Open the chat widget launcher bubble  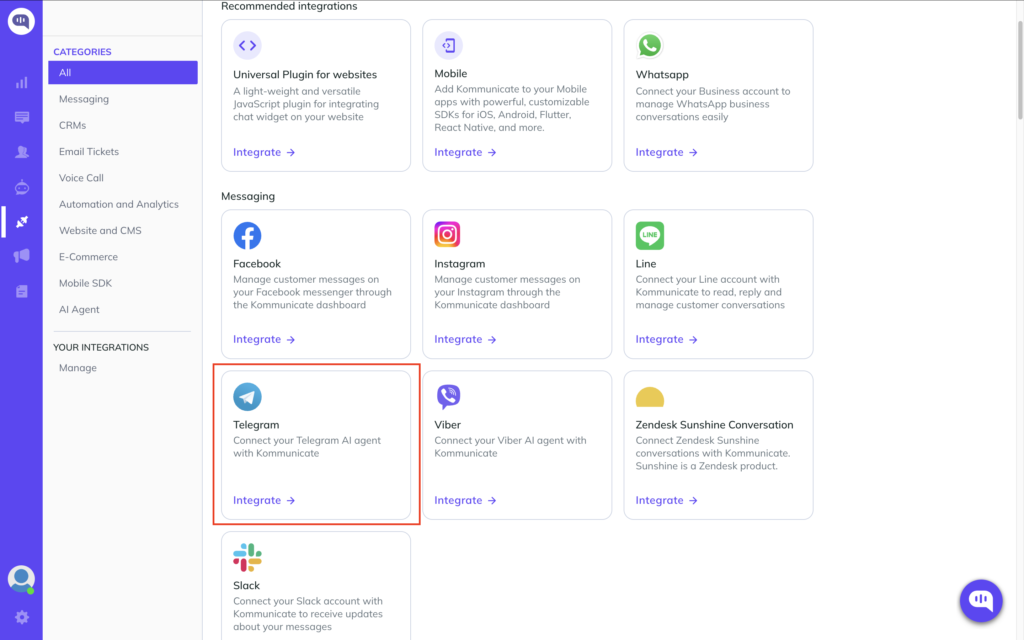981,600
